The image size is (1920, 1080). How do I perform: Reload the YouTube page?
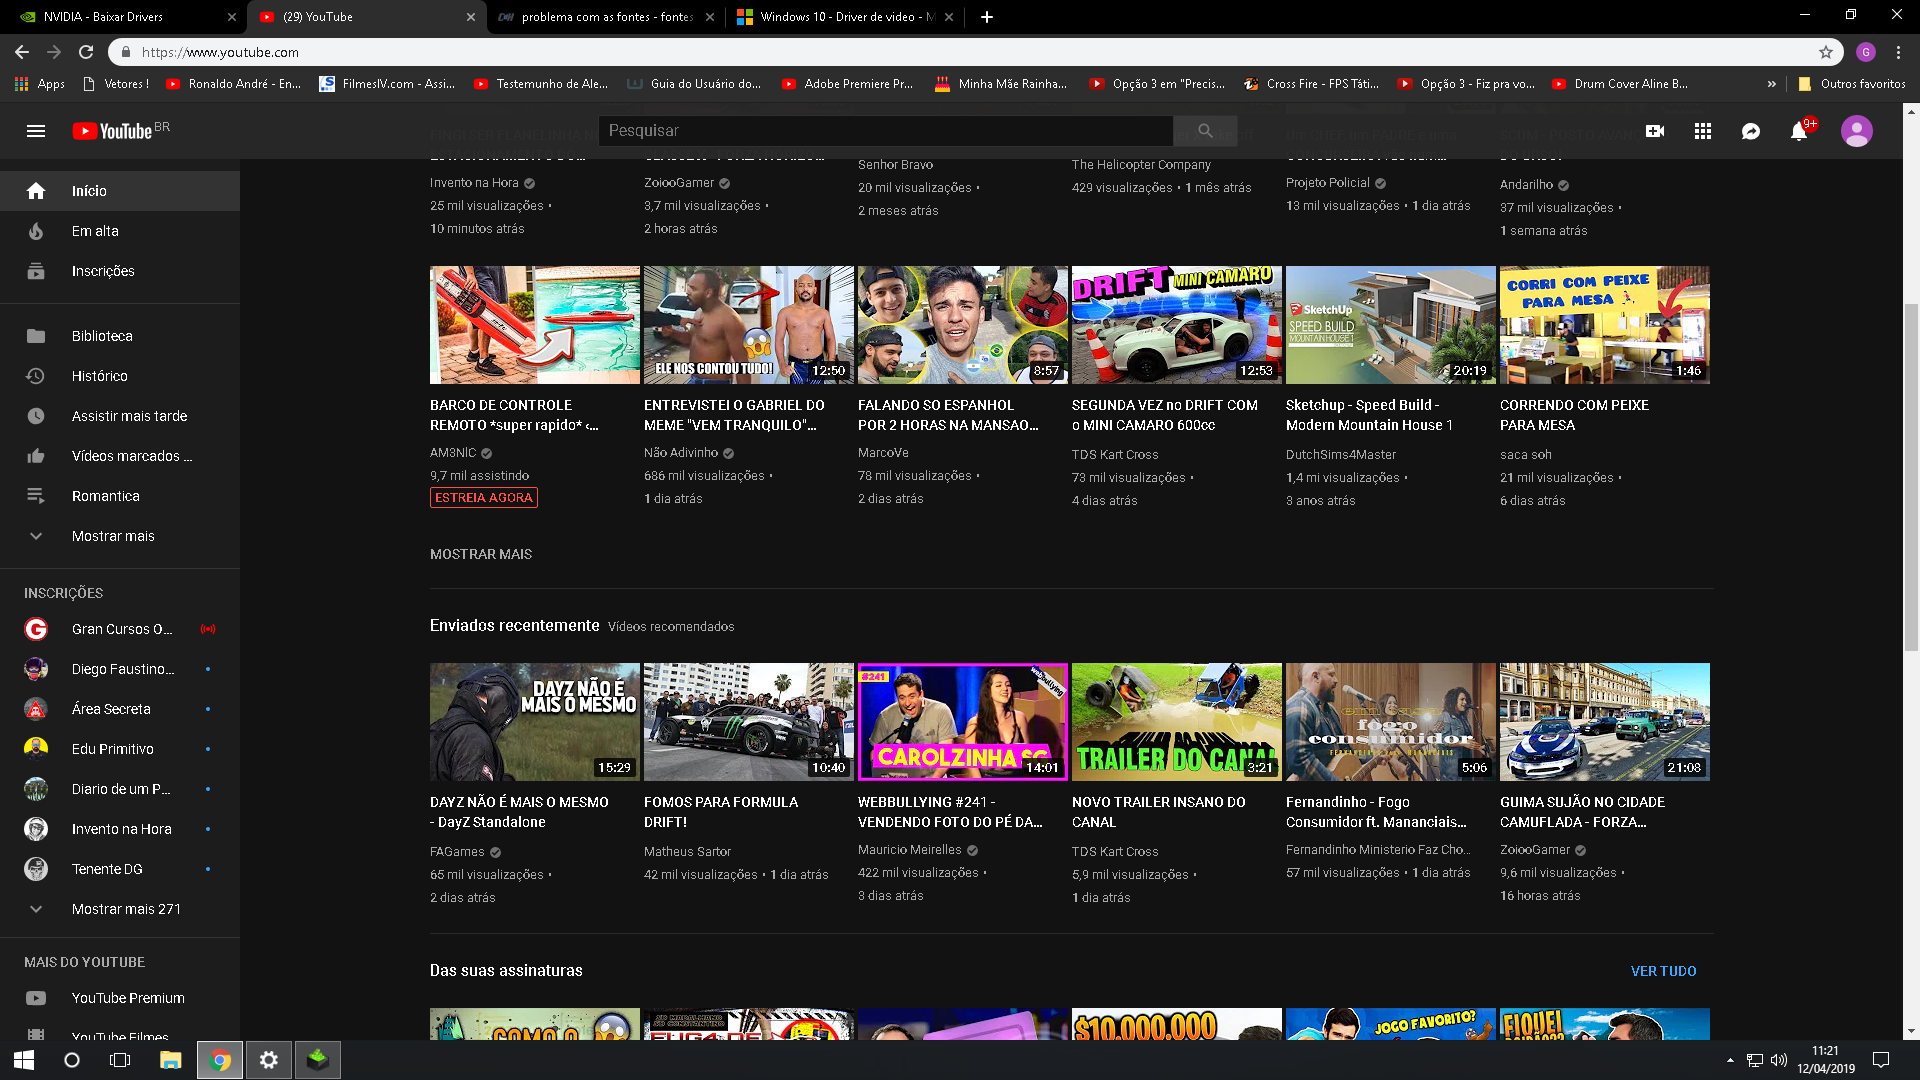[x=86, y=52]
